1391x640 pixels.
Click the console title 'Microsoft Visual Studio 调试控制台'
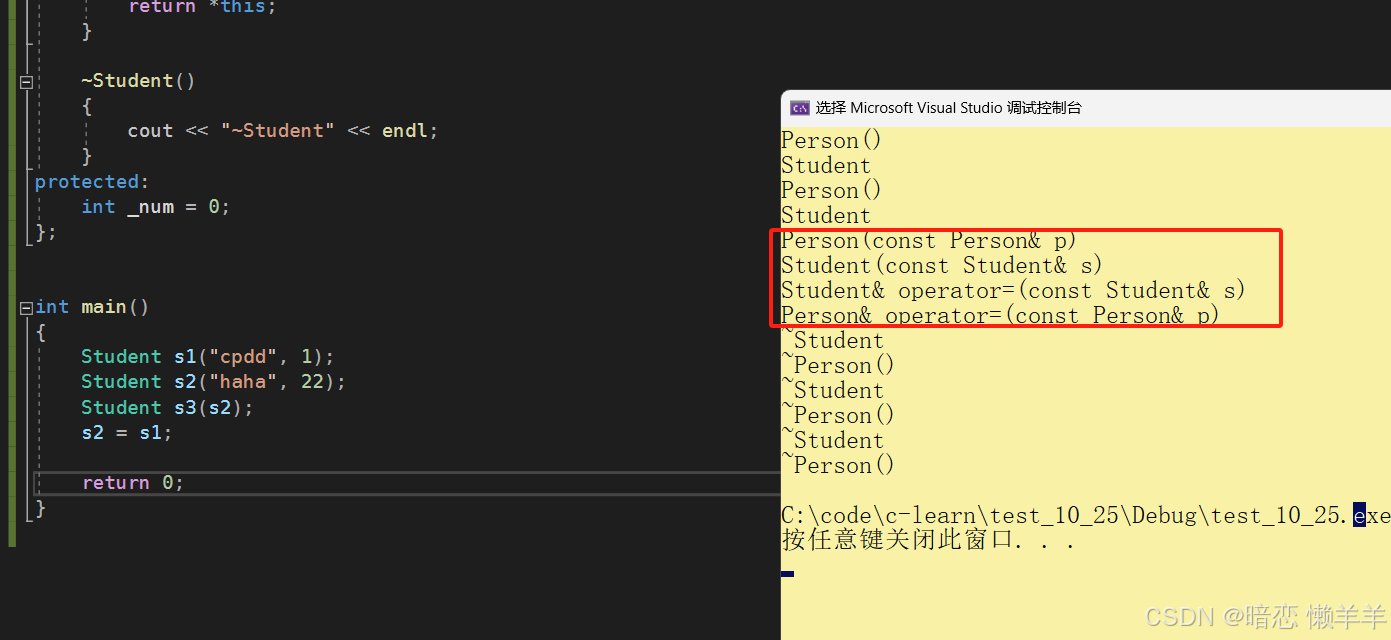pos(966,108)
